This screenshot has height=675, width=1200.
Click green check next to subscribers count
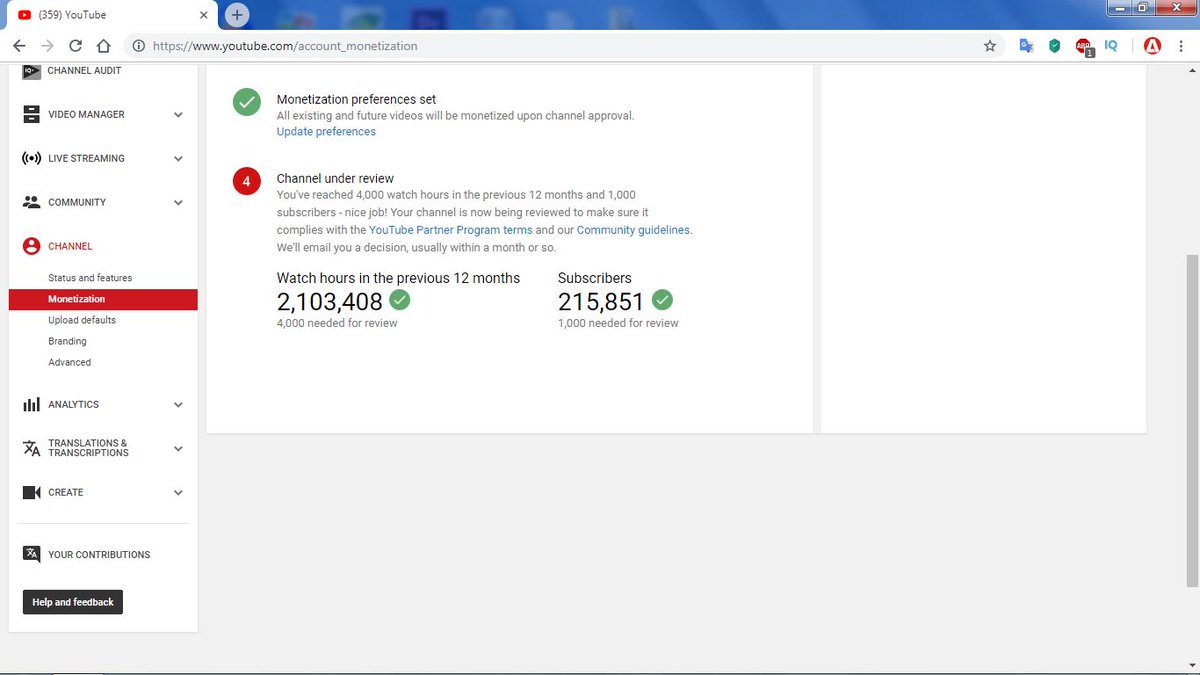(x=662, y=300)
